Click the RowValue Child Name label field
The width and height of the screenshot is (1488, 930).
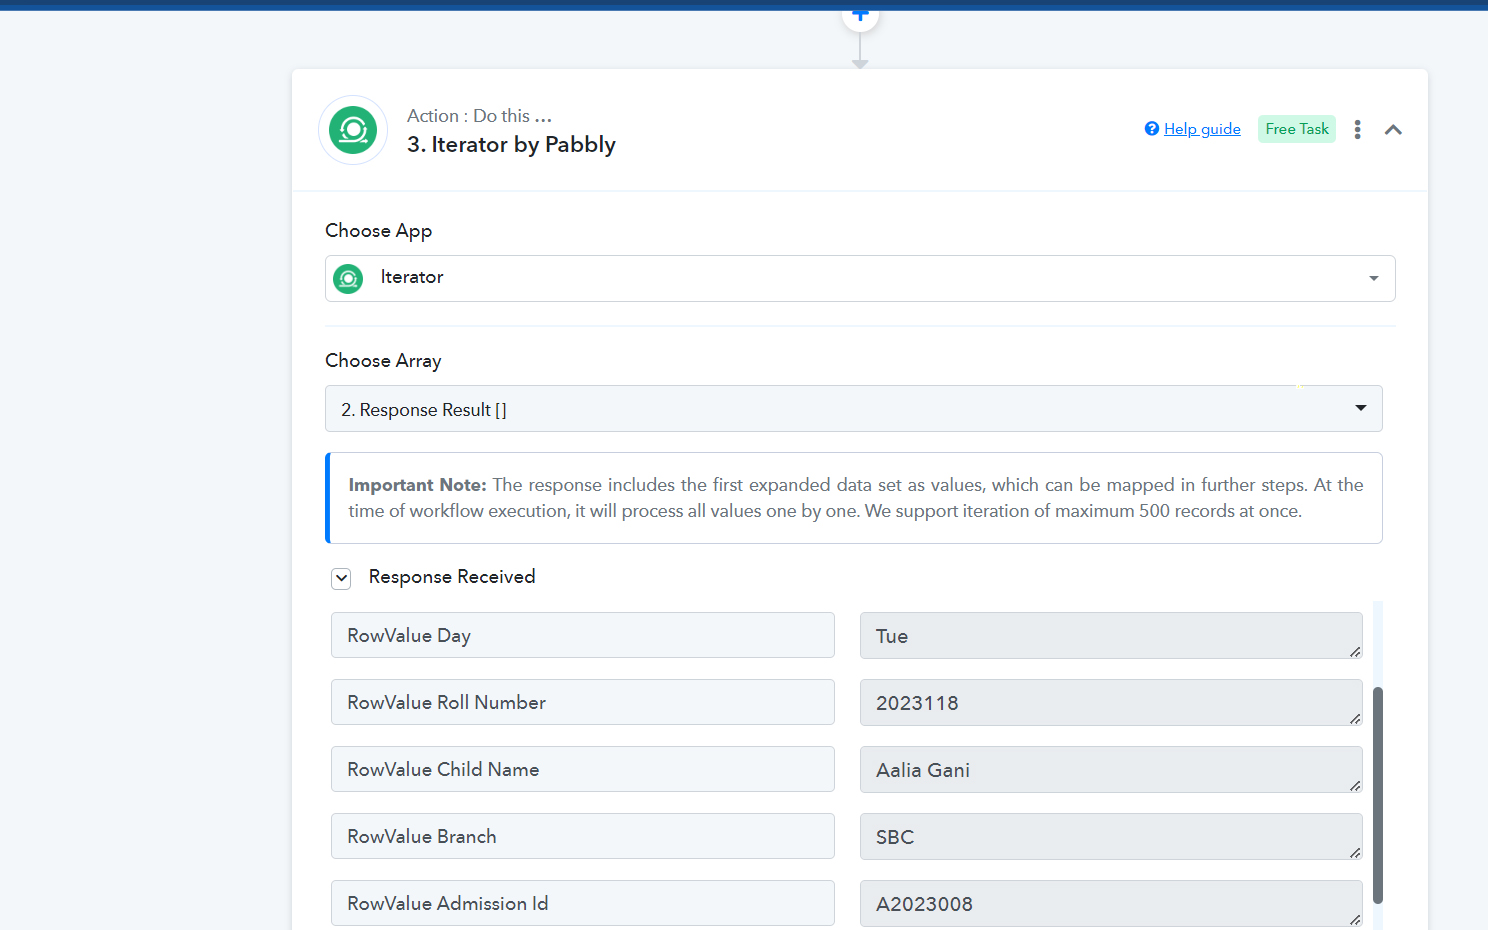[x=583, y=770]
